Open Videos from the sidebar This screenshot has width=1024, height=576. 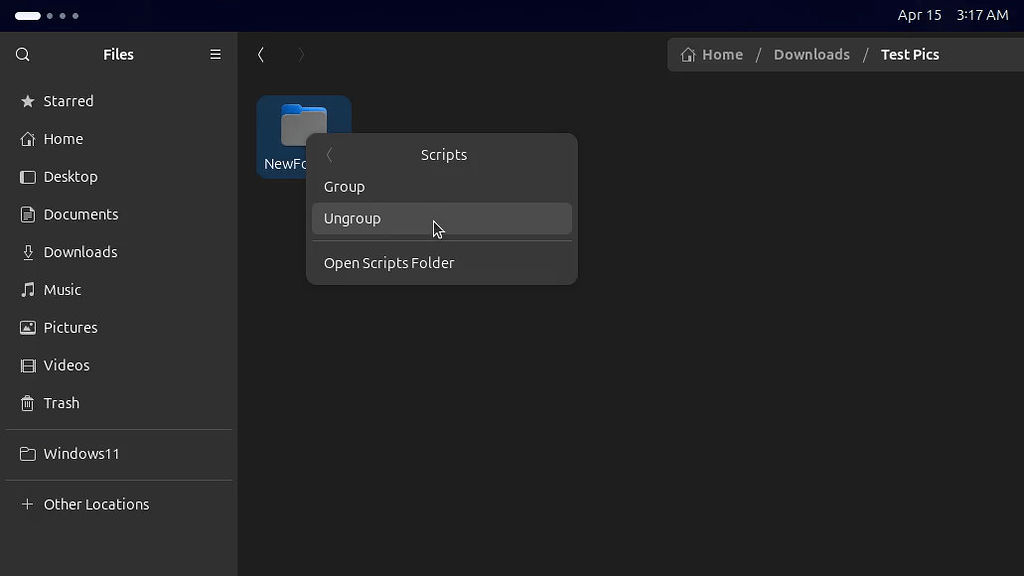(x=67, y=365)
